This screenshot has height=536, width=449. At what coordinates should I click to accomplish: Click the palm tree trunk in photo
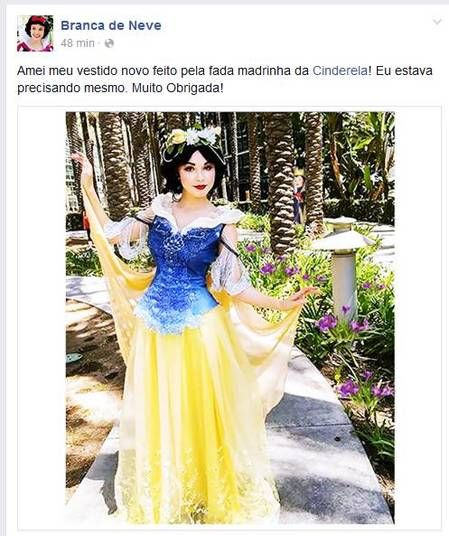click(280, 181)
